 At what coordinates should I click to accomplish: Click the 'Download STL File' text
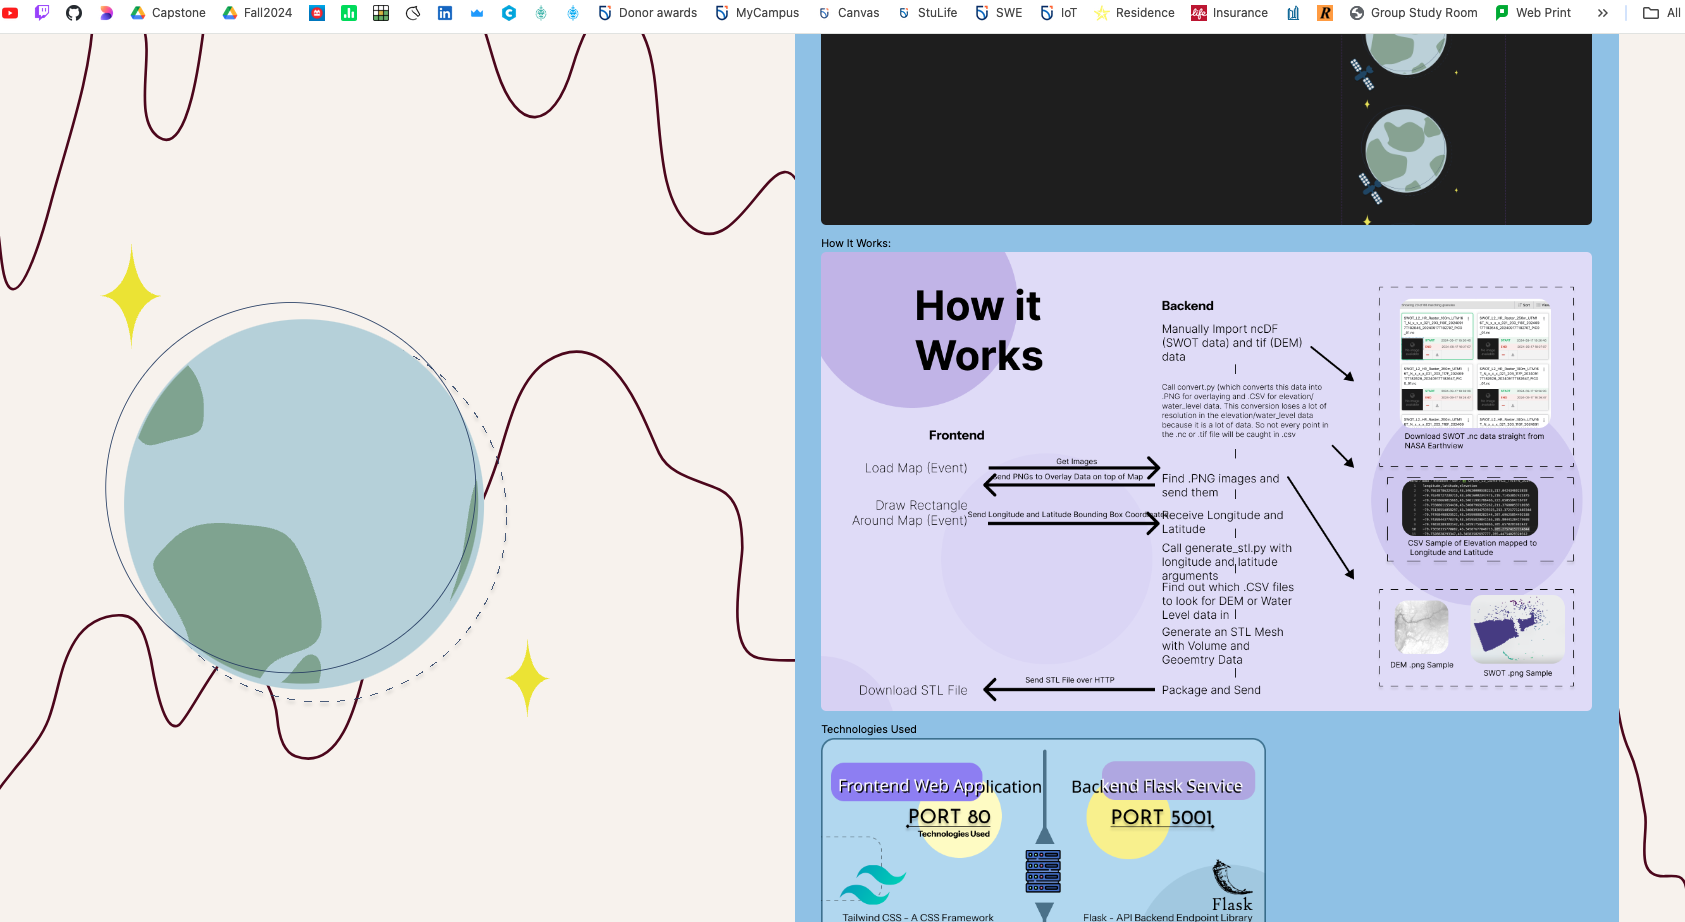point(913,690)
